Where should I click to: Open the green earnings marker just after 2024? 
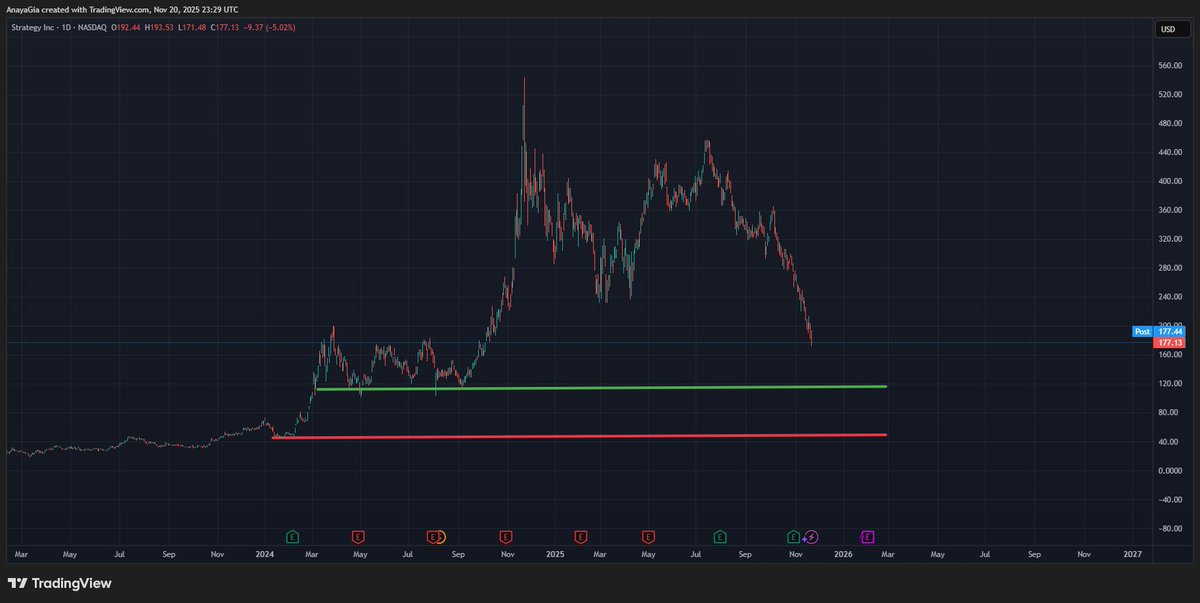[x=292, y=537]
